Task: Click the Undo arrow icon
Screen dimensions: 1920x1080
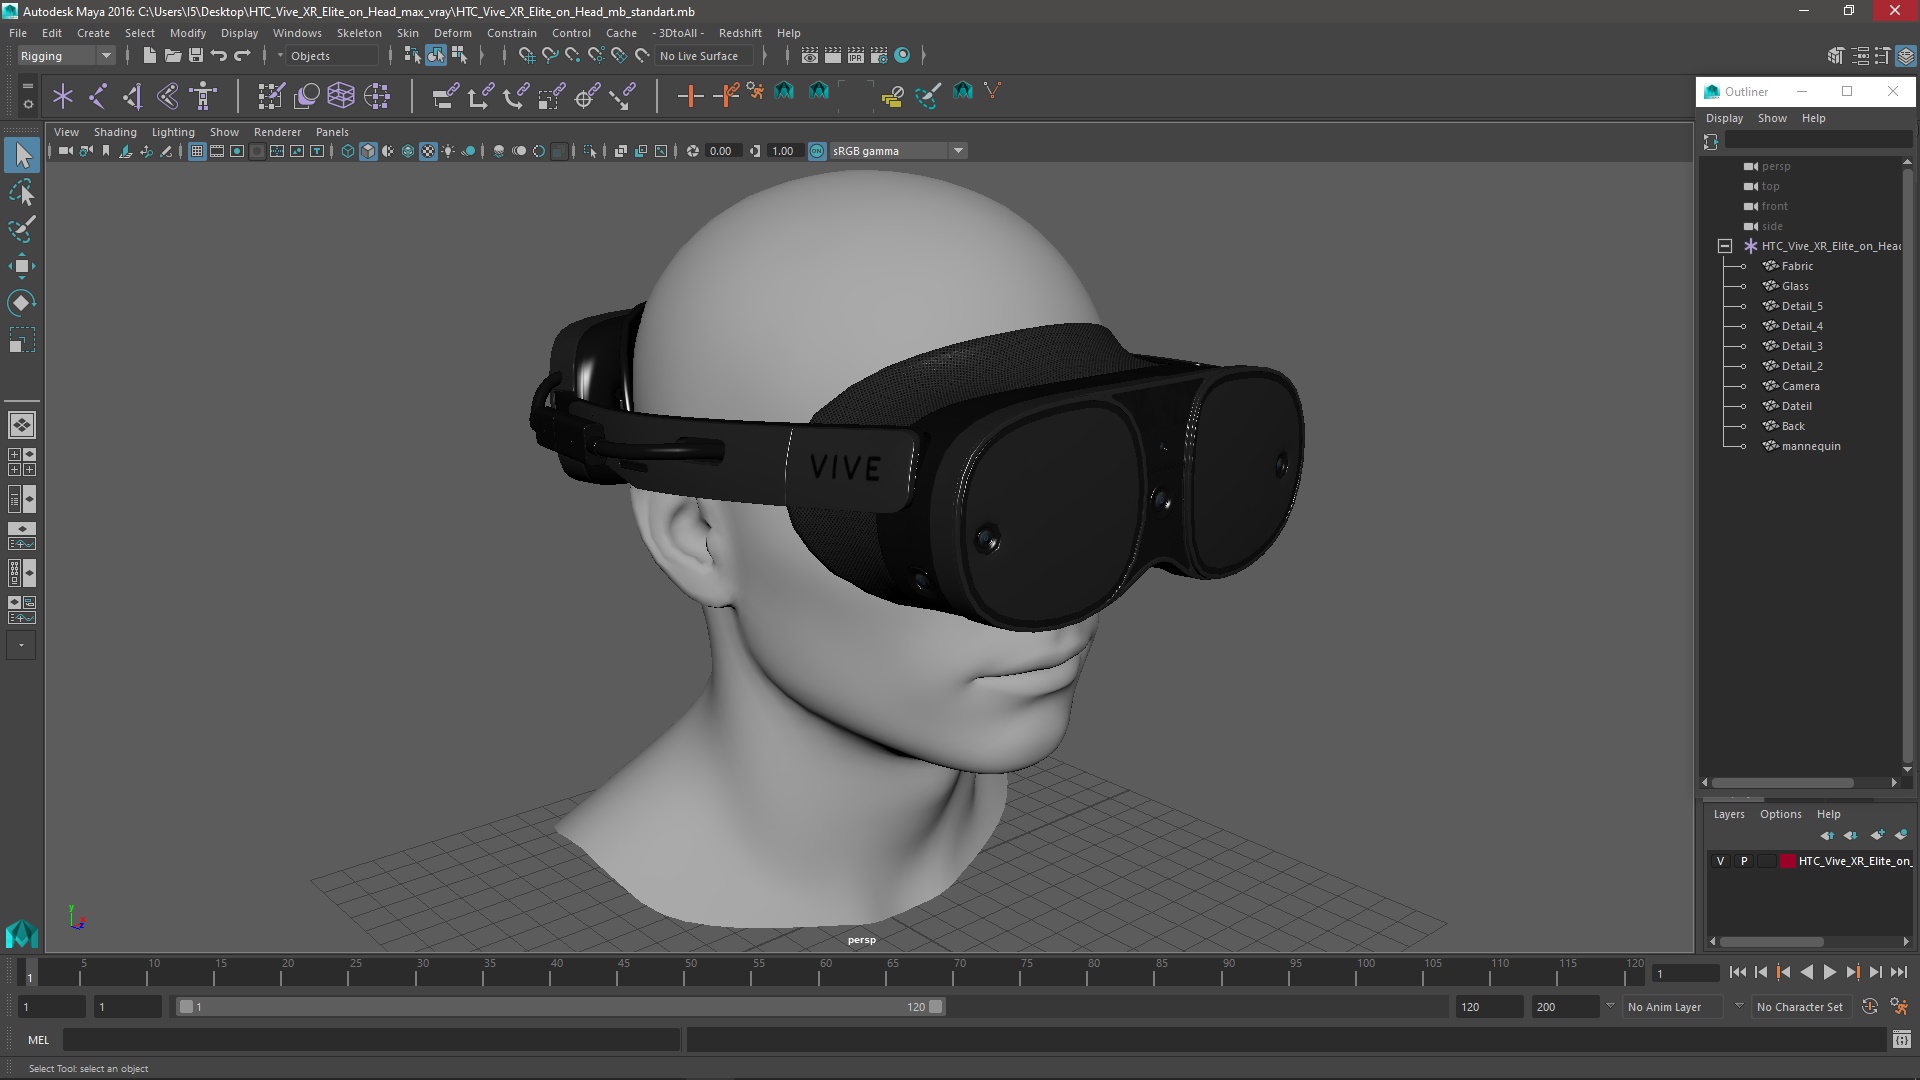Action: (x=219, y=56)
